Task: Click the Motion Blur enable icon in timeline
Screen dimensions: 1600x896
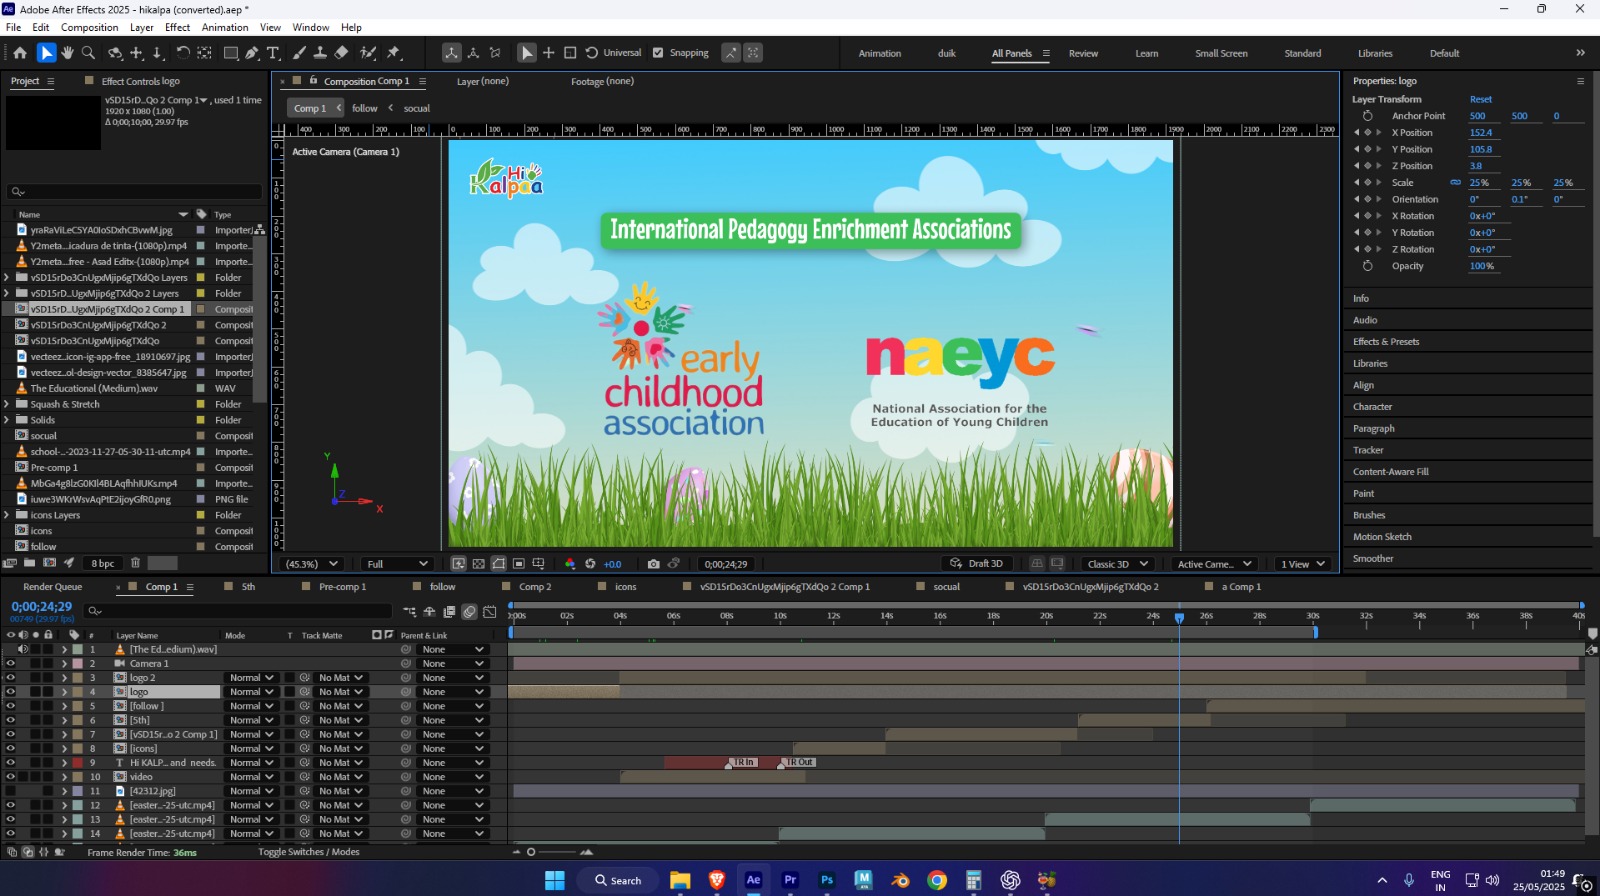Action: (x=469, y=612)
